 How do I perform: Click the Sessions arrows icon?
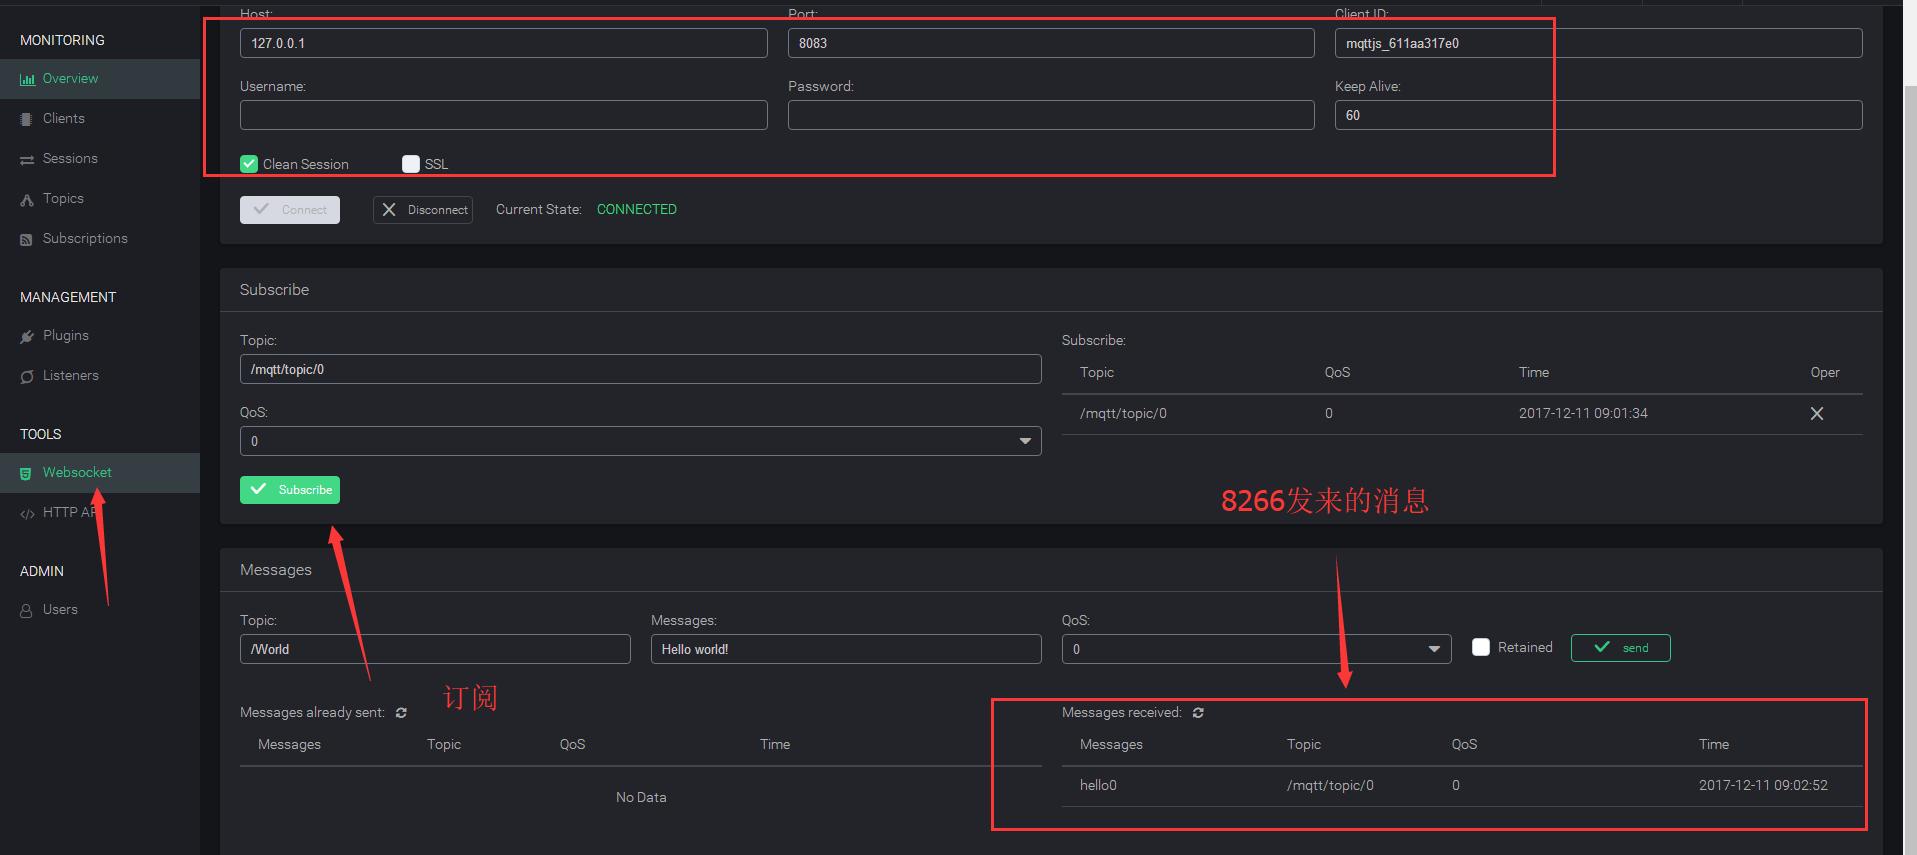pos(27,159)
